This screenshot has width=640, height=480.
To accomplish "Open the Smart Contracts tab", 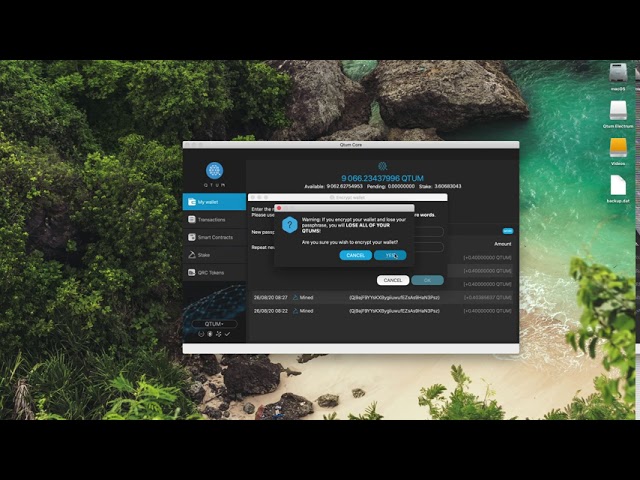I will (214, 237).
